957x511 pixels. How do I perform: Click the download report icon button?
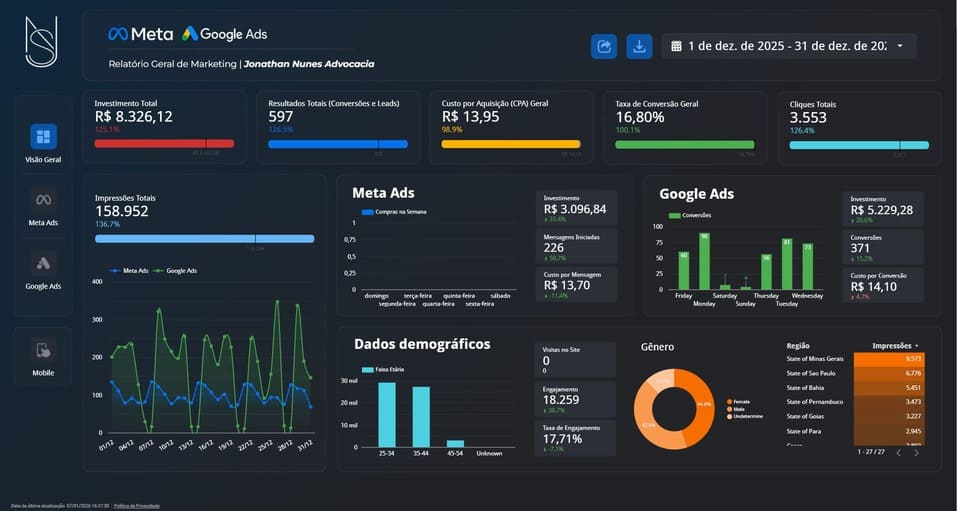pyautogui.click(x=638, y=46)
